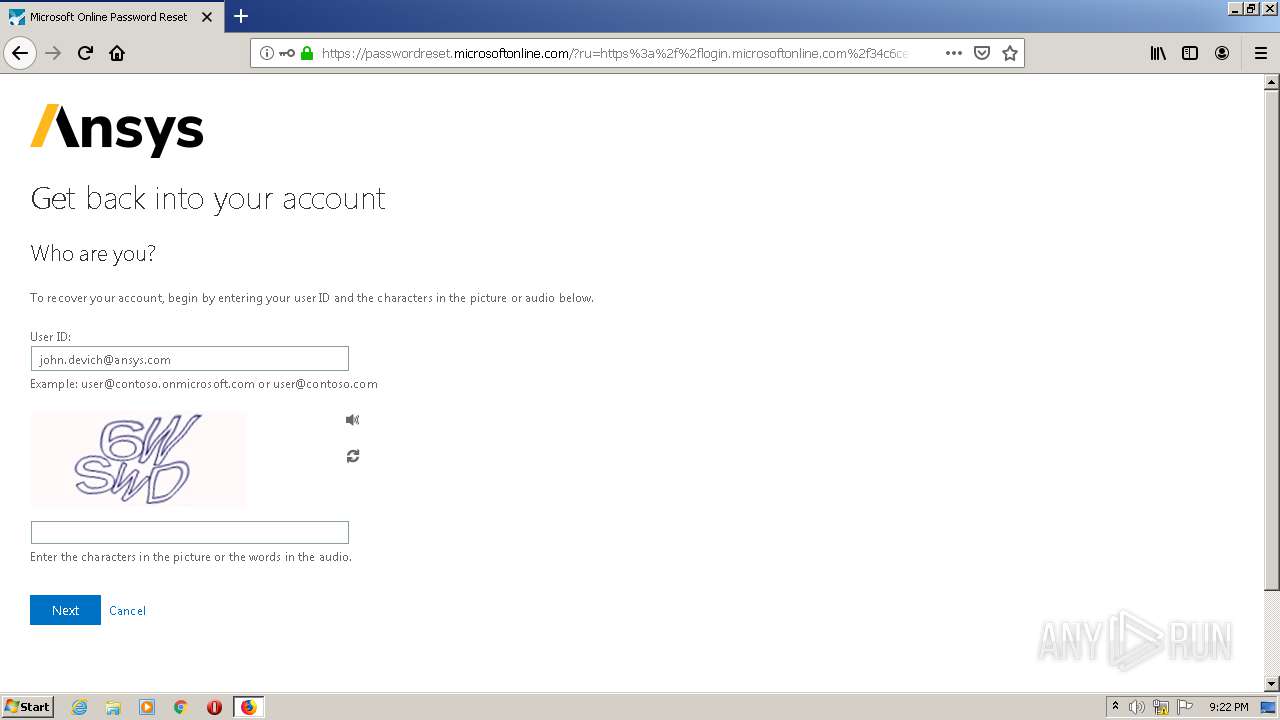
Task: Open a new tab with plus button
Action: 241,16
